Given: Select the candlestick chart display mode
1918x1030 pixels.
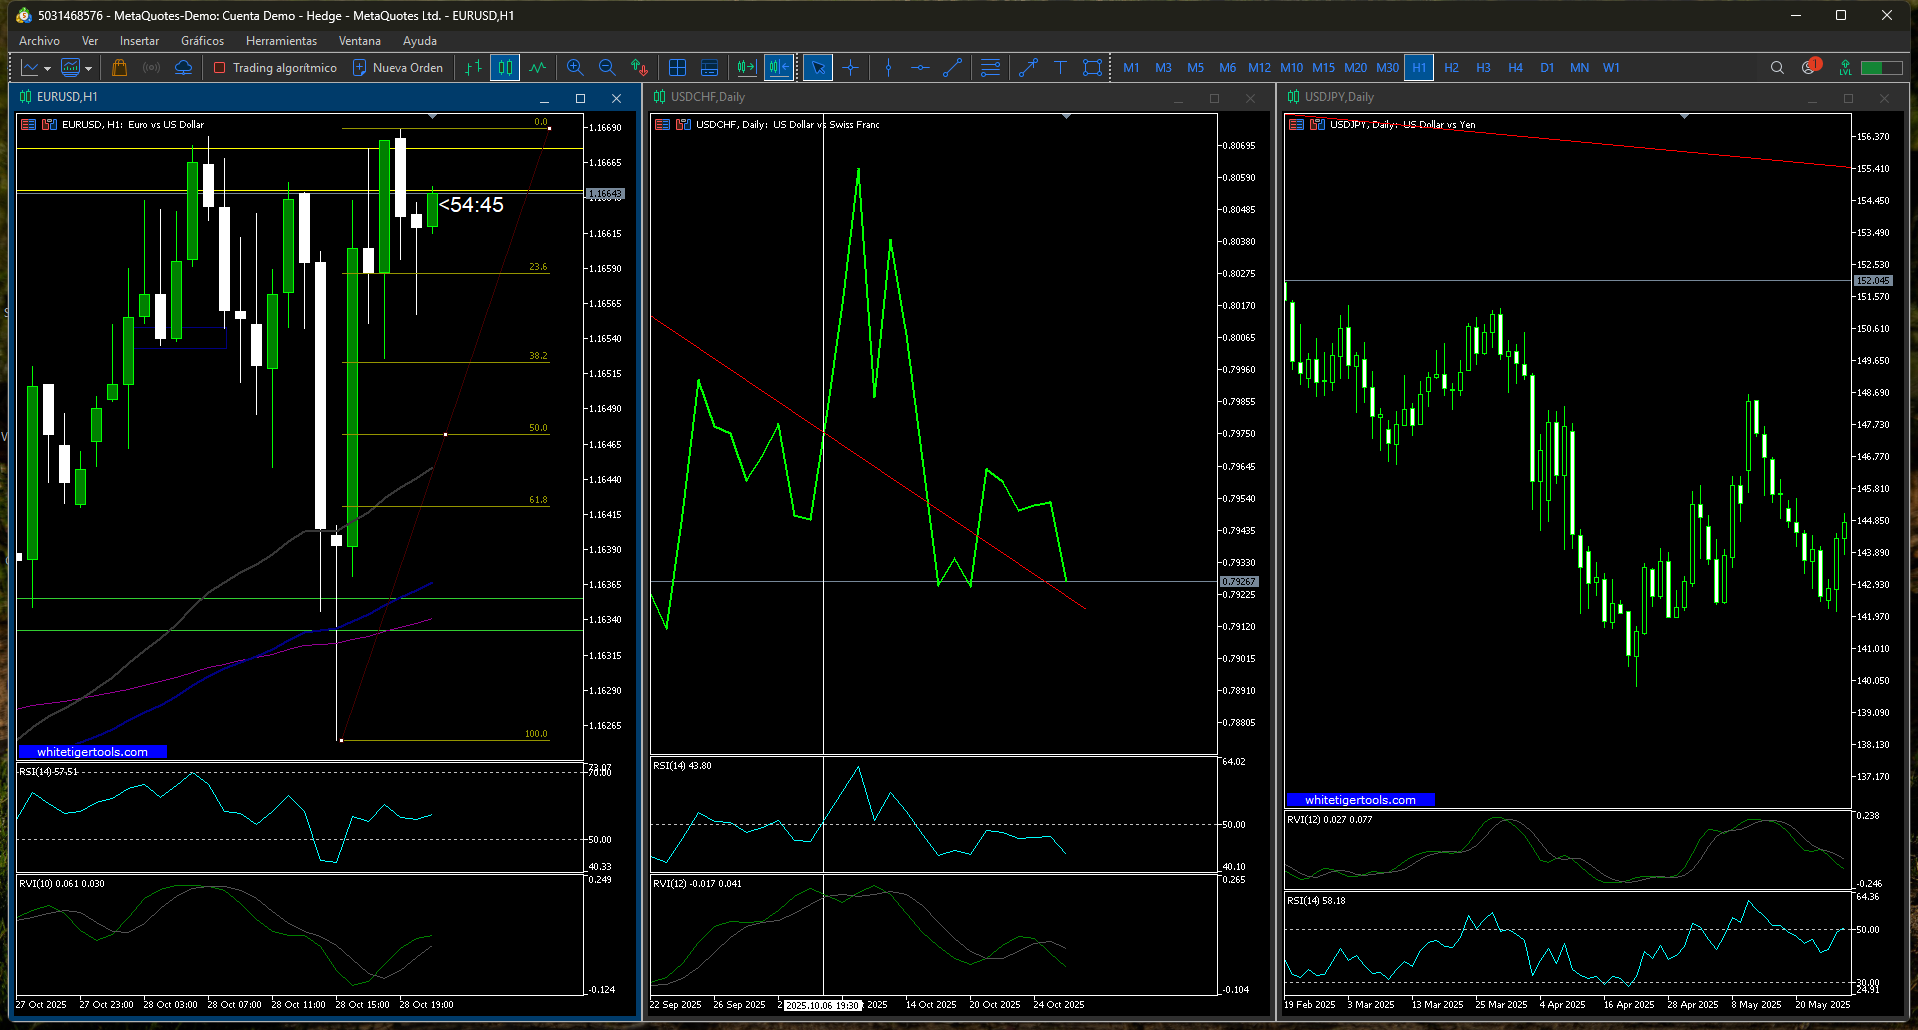Looking at the screenshot, I should [505, 67].
